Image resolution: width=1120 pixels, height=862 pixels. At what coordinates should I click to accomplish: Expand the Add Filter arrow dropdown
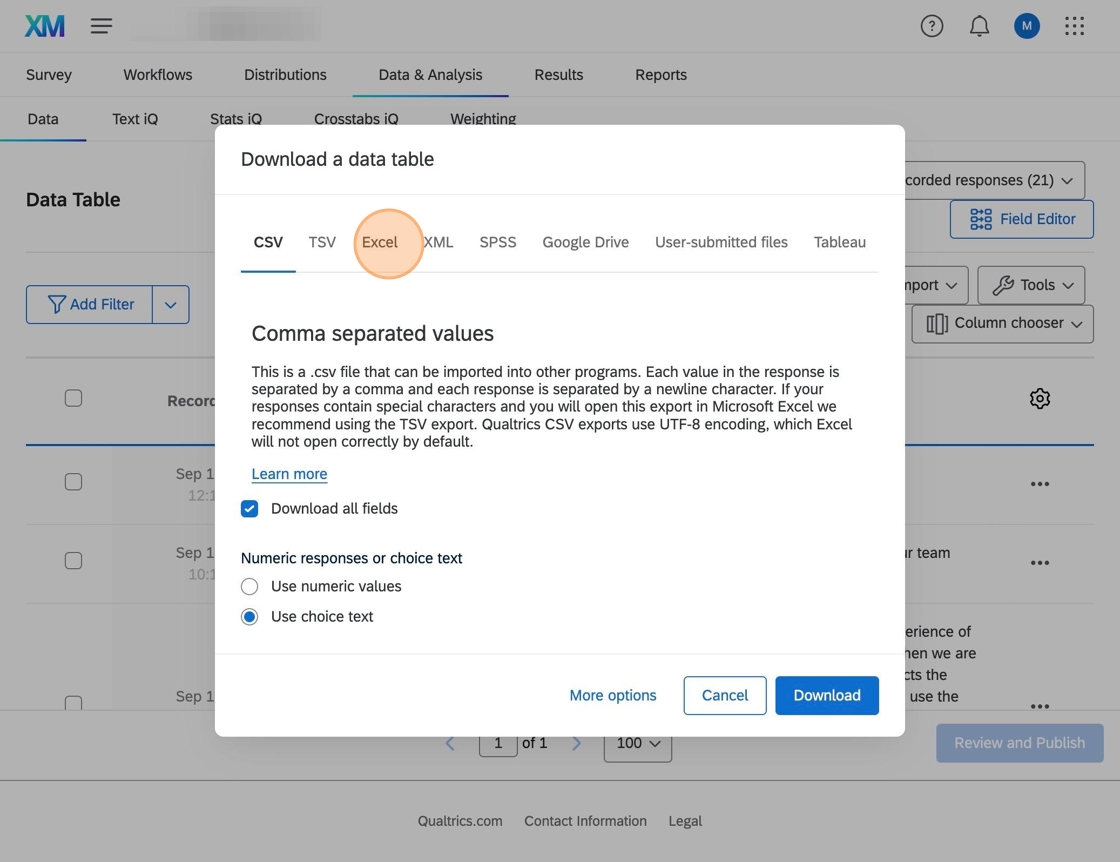pyautogui.click(x=171, y=305)
